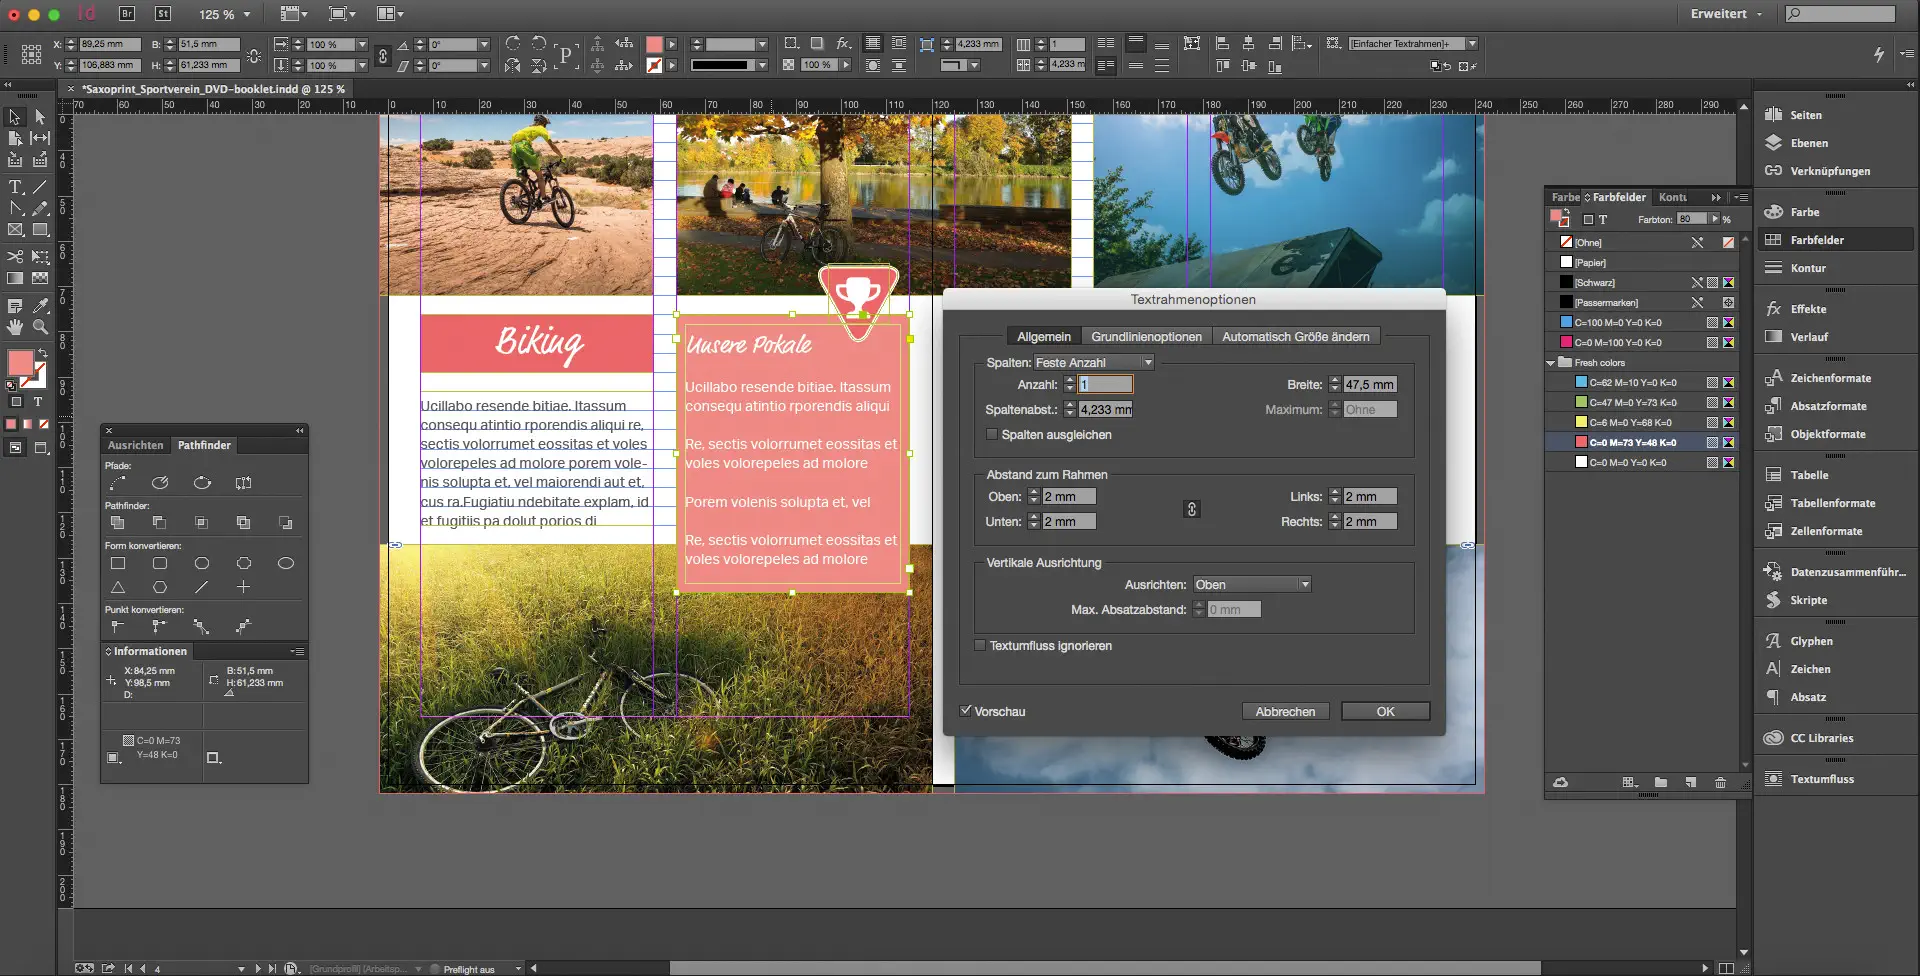The image size is (1920, 976).
Task: Open the Ebenen panel
Action: click(1808, 143)
